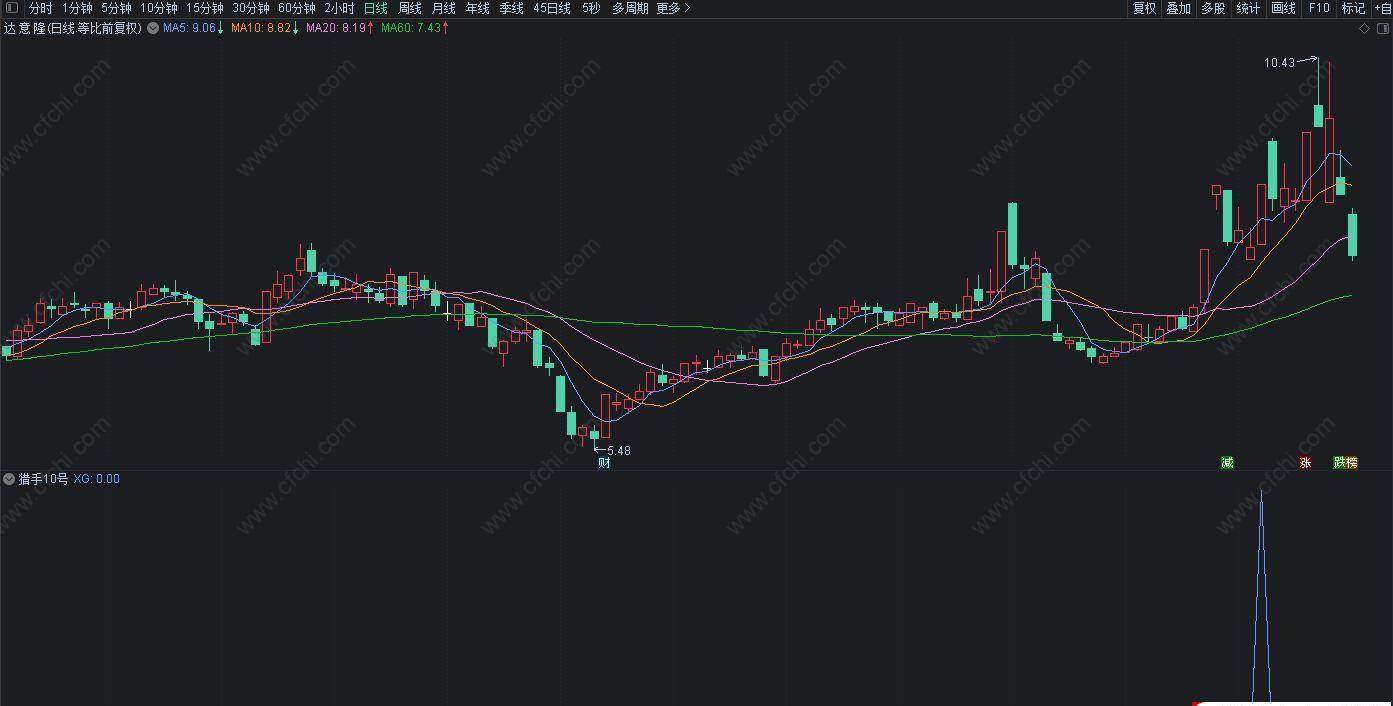Click the MA5: 9.06 label
This screenshot has width=1393, height=706.
point(192,28)
